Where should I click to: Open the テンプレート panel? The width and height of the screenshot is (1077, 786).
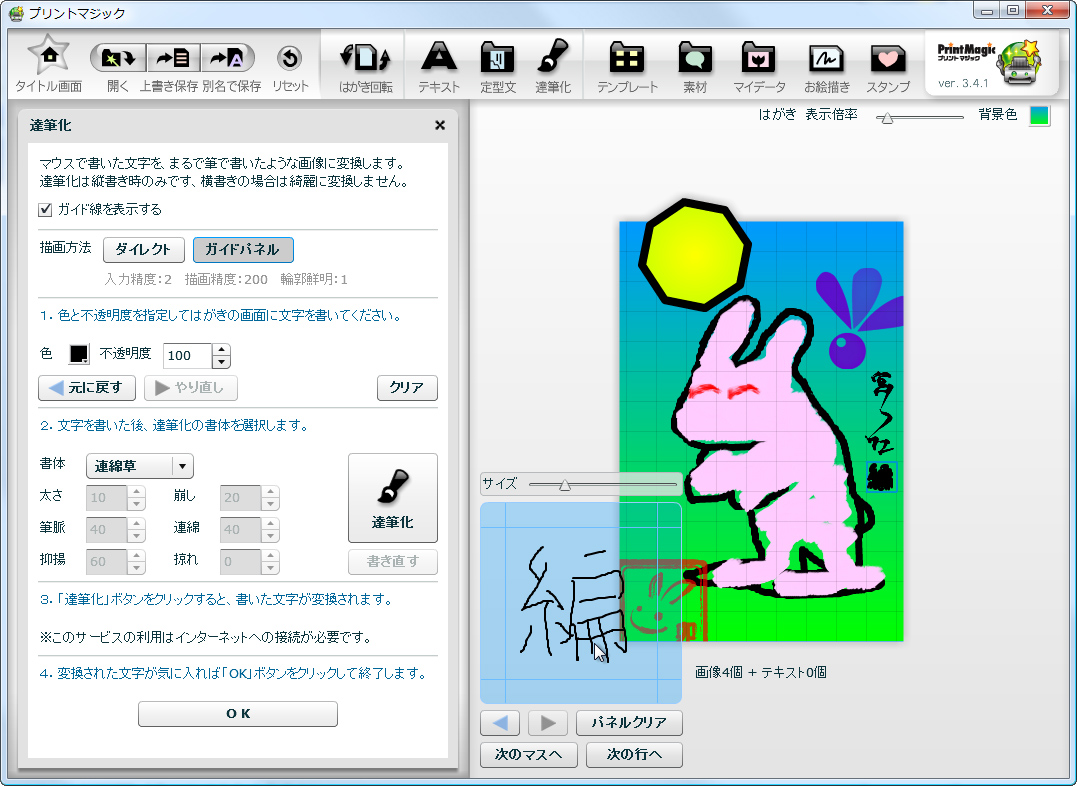tap(629, 63)
